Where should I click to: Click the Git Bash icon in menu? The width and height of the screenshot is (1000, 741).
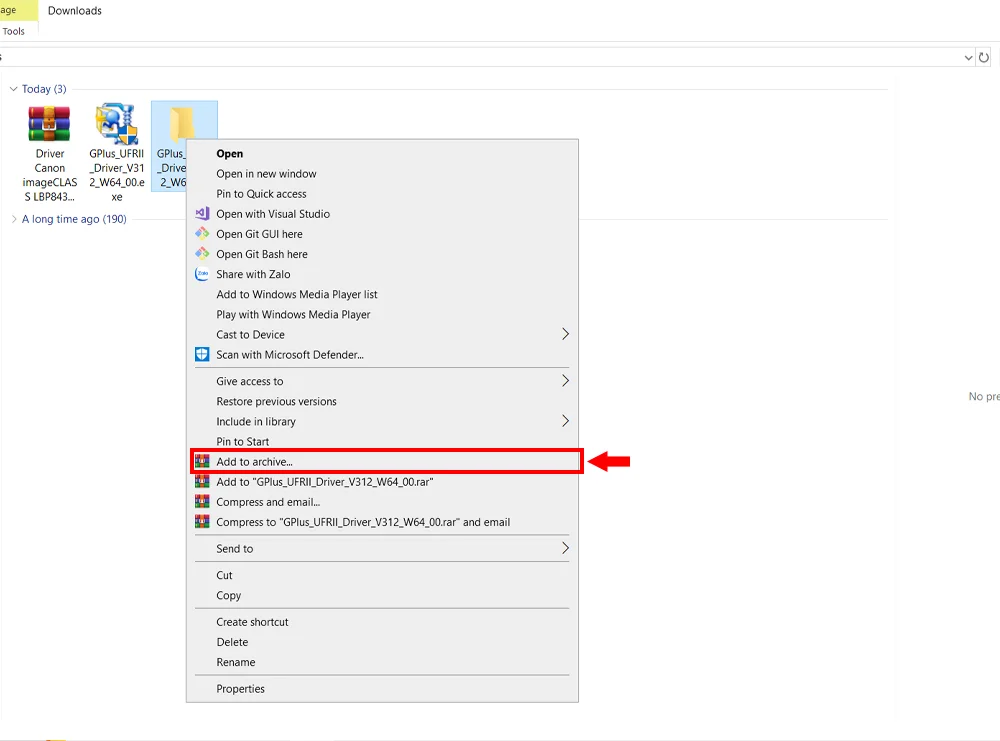point(202,254)
